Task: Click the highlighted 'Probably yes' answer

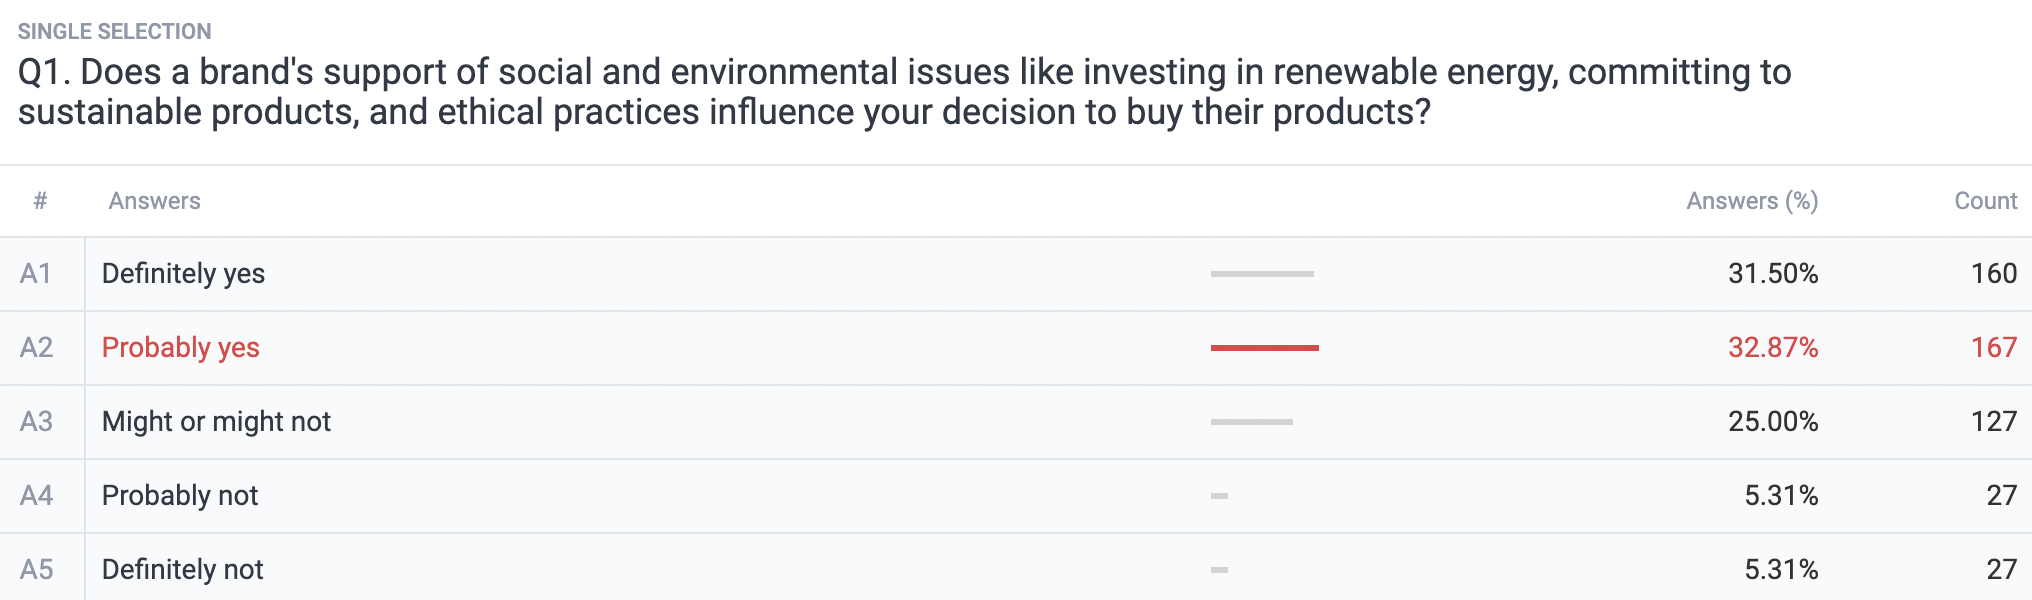Action: tap(181, 348)
